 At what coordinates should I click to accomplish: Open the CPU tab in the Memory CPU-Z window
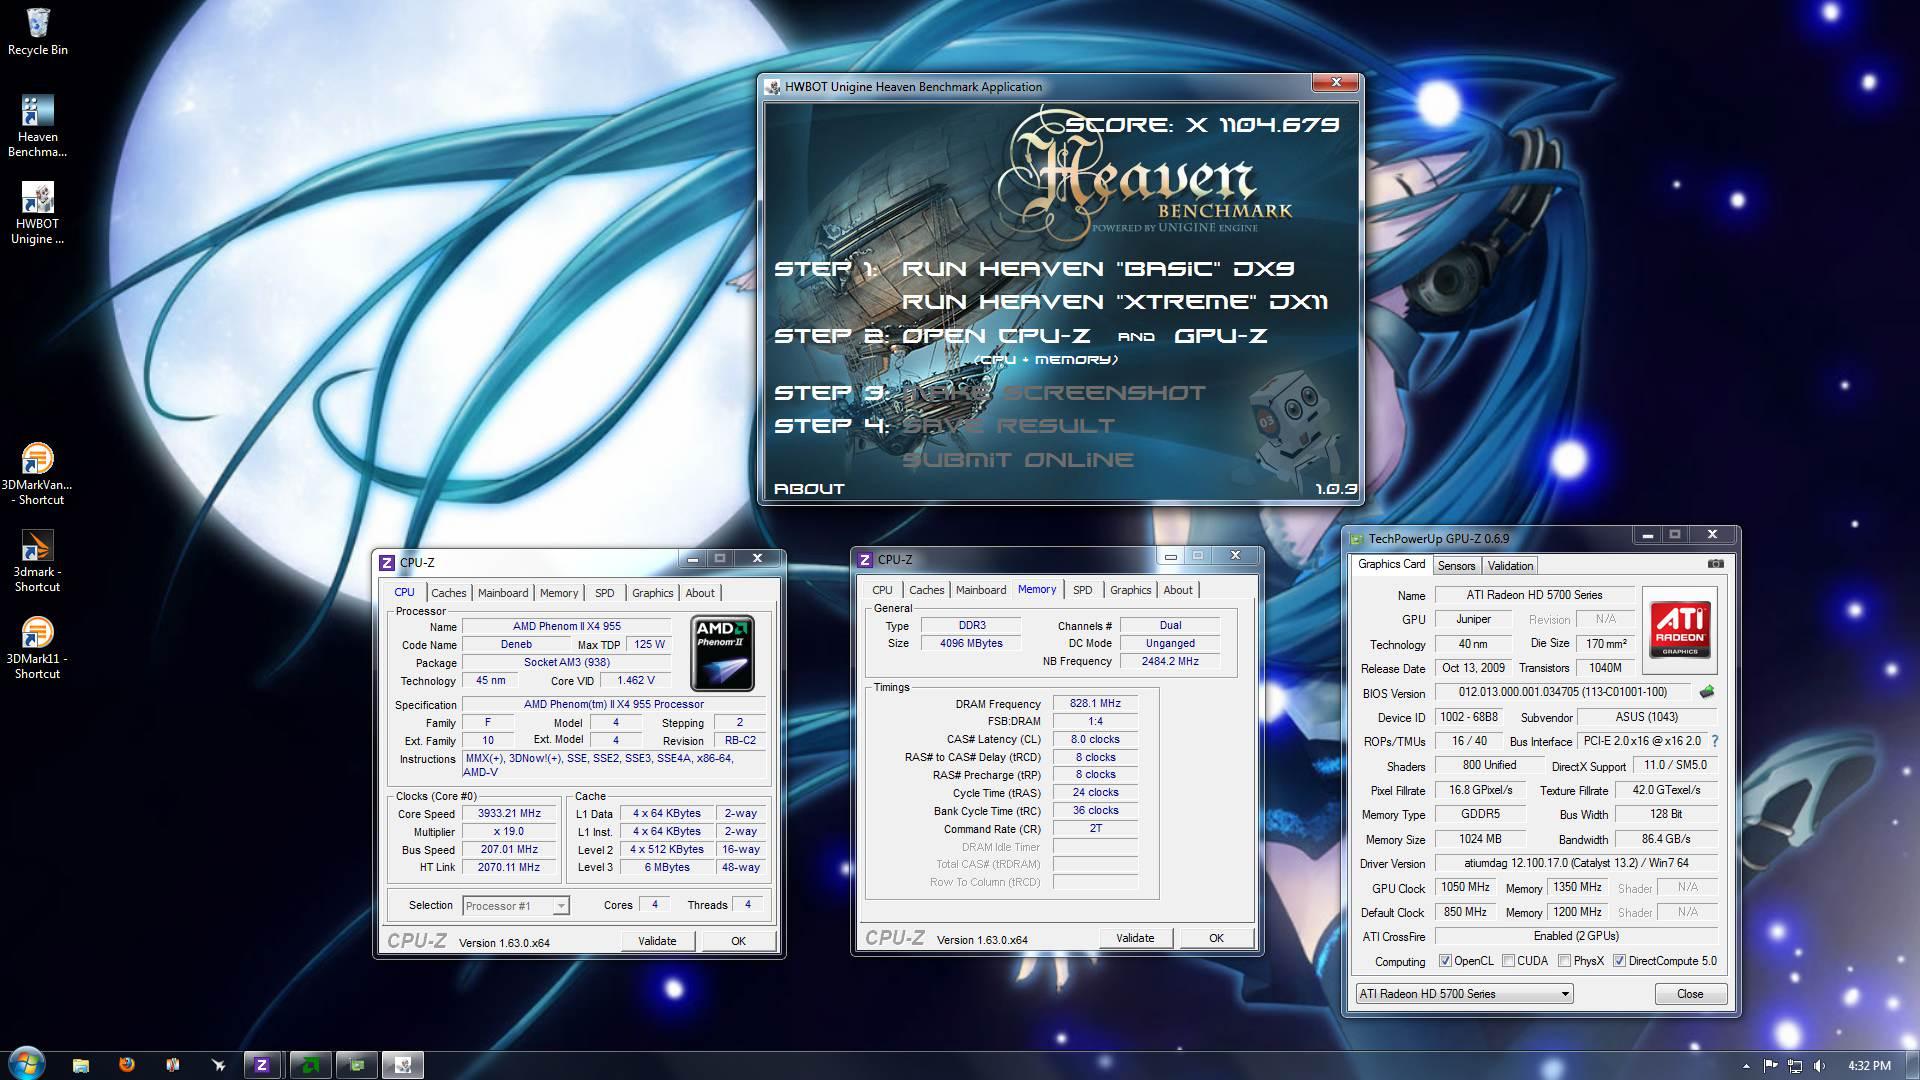[882, 590]
